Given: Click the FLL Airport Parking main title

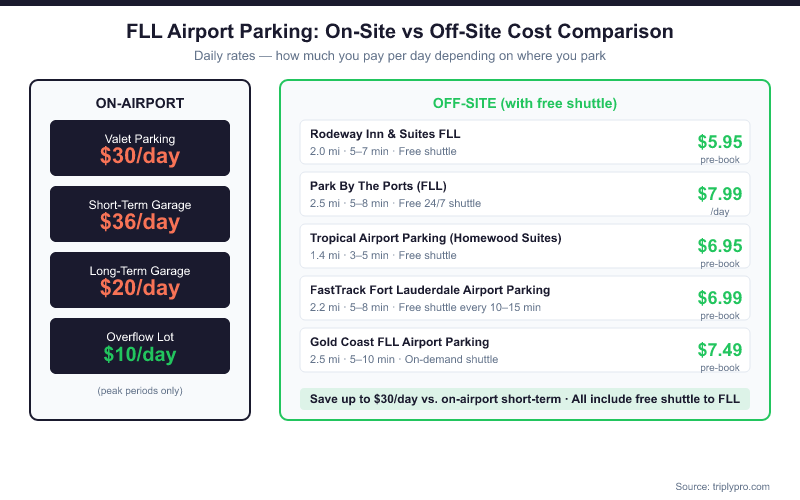Looking at the screenshot, I should click(400, 31).
